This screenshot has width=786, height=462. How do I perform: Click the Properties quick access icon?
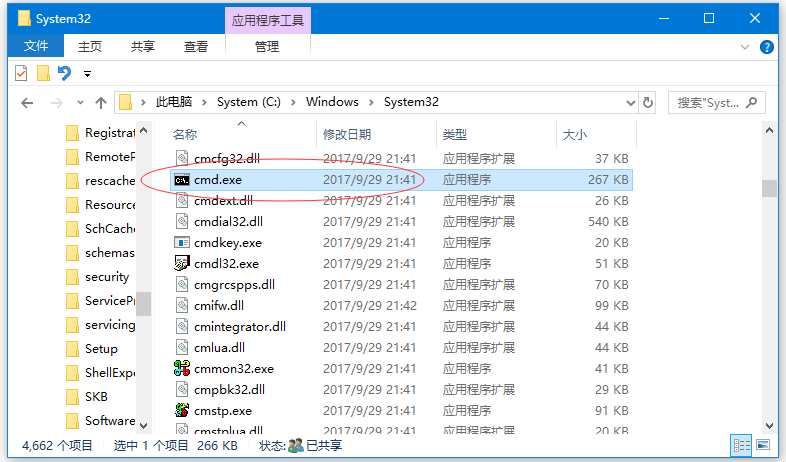[21, 74]
